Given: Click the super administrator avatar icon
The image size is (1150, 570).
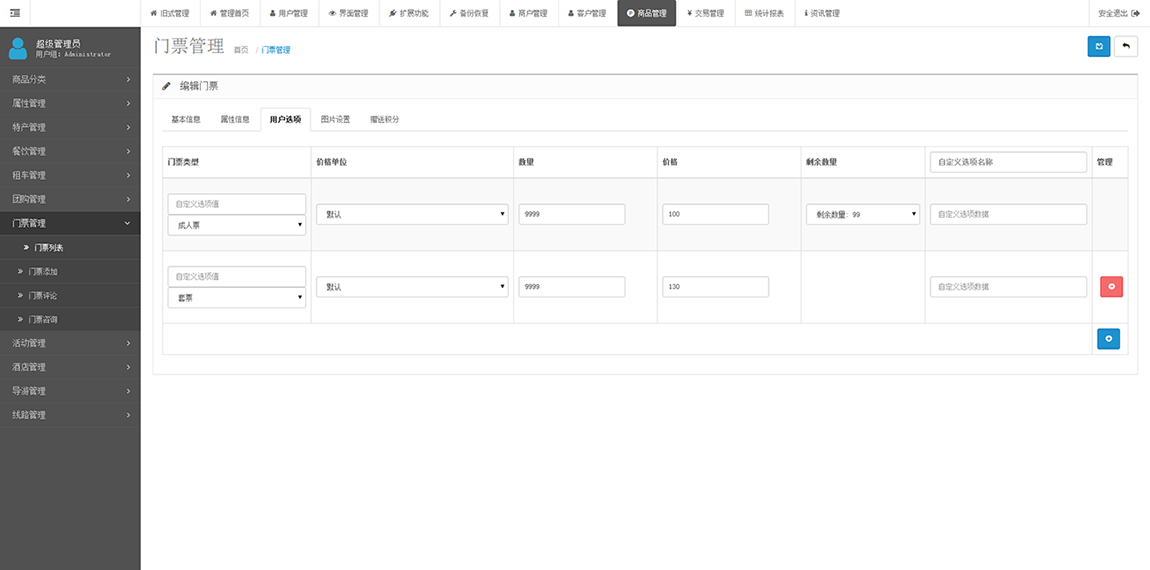Looking at the screenshot, I should (x=18, y=48).
